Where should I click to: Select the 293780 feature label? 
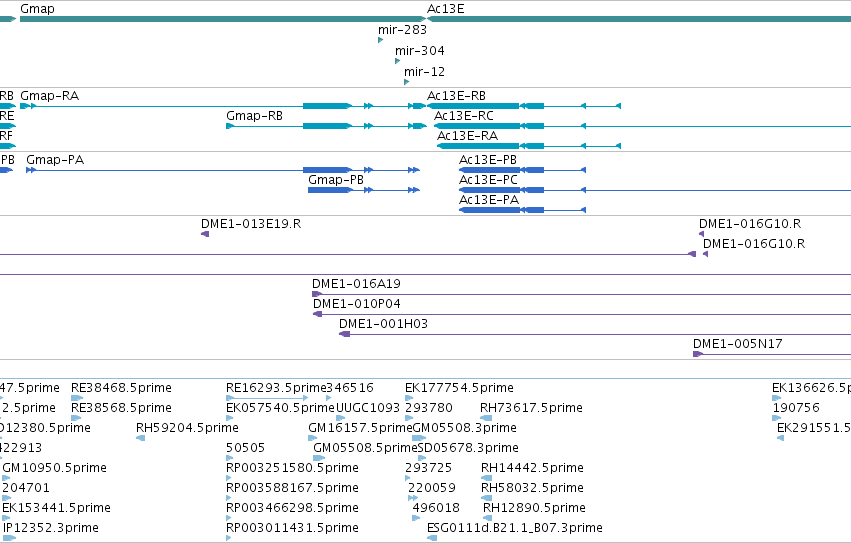(x=429, y=408)
